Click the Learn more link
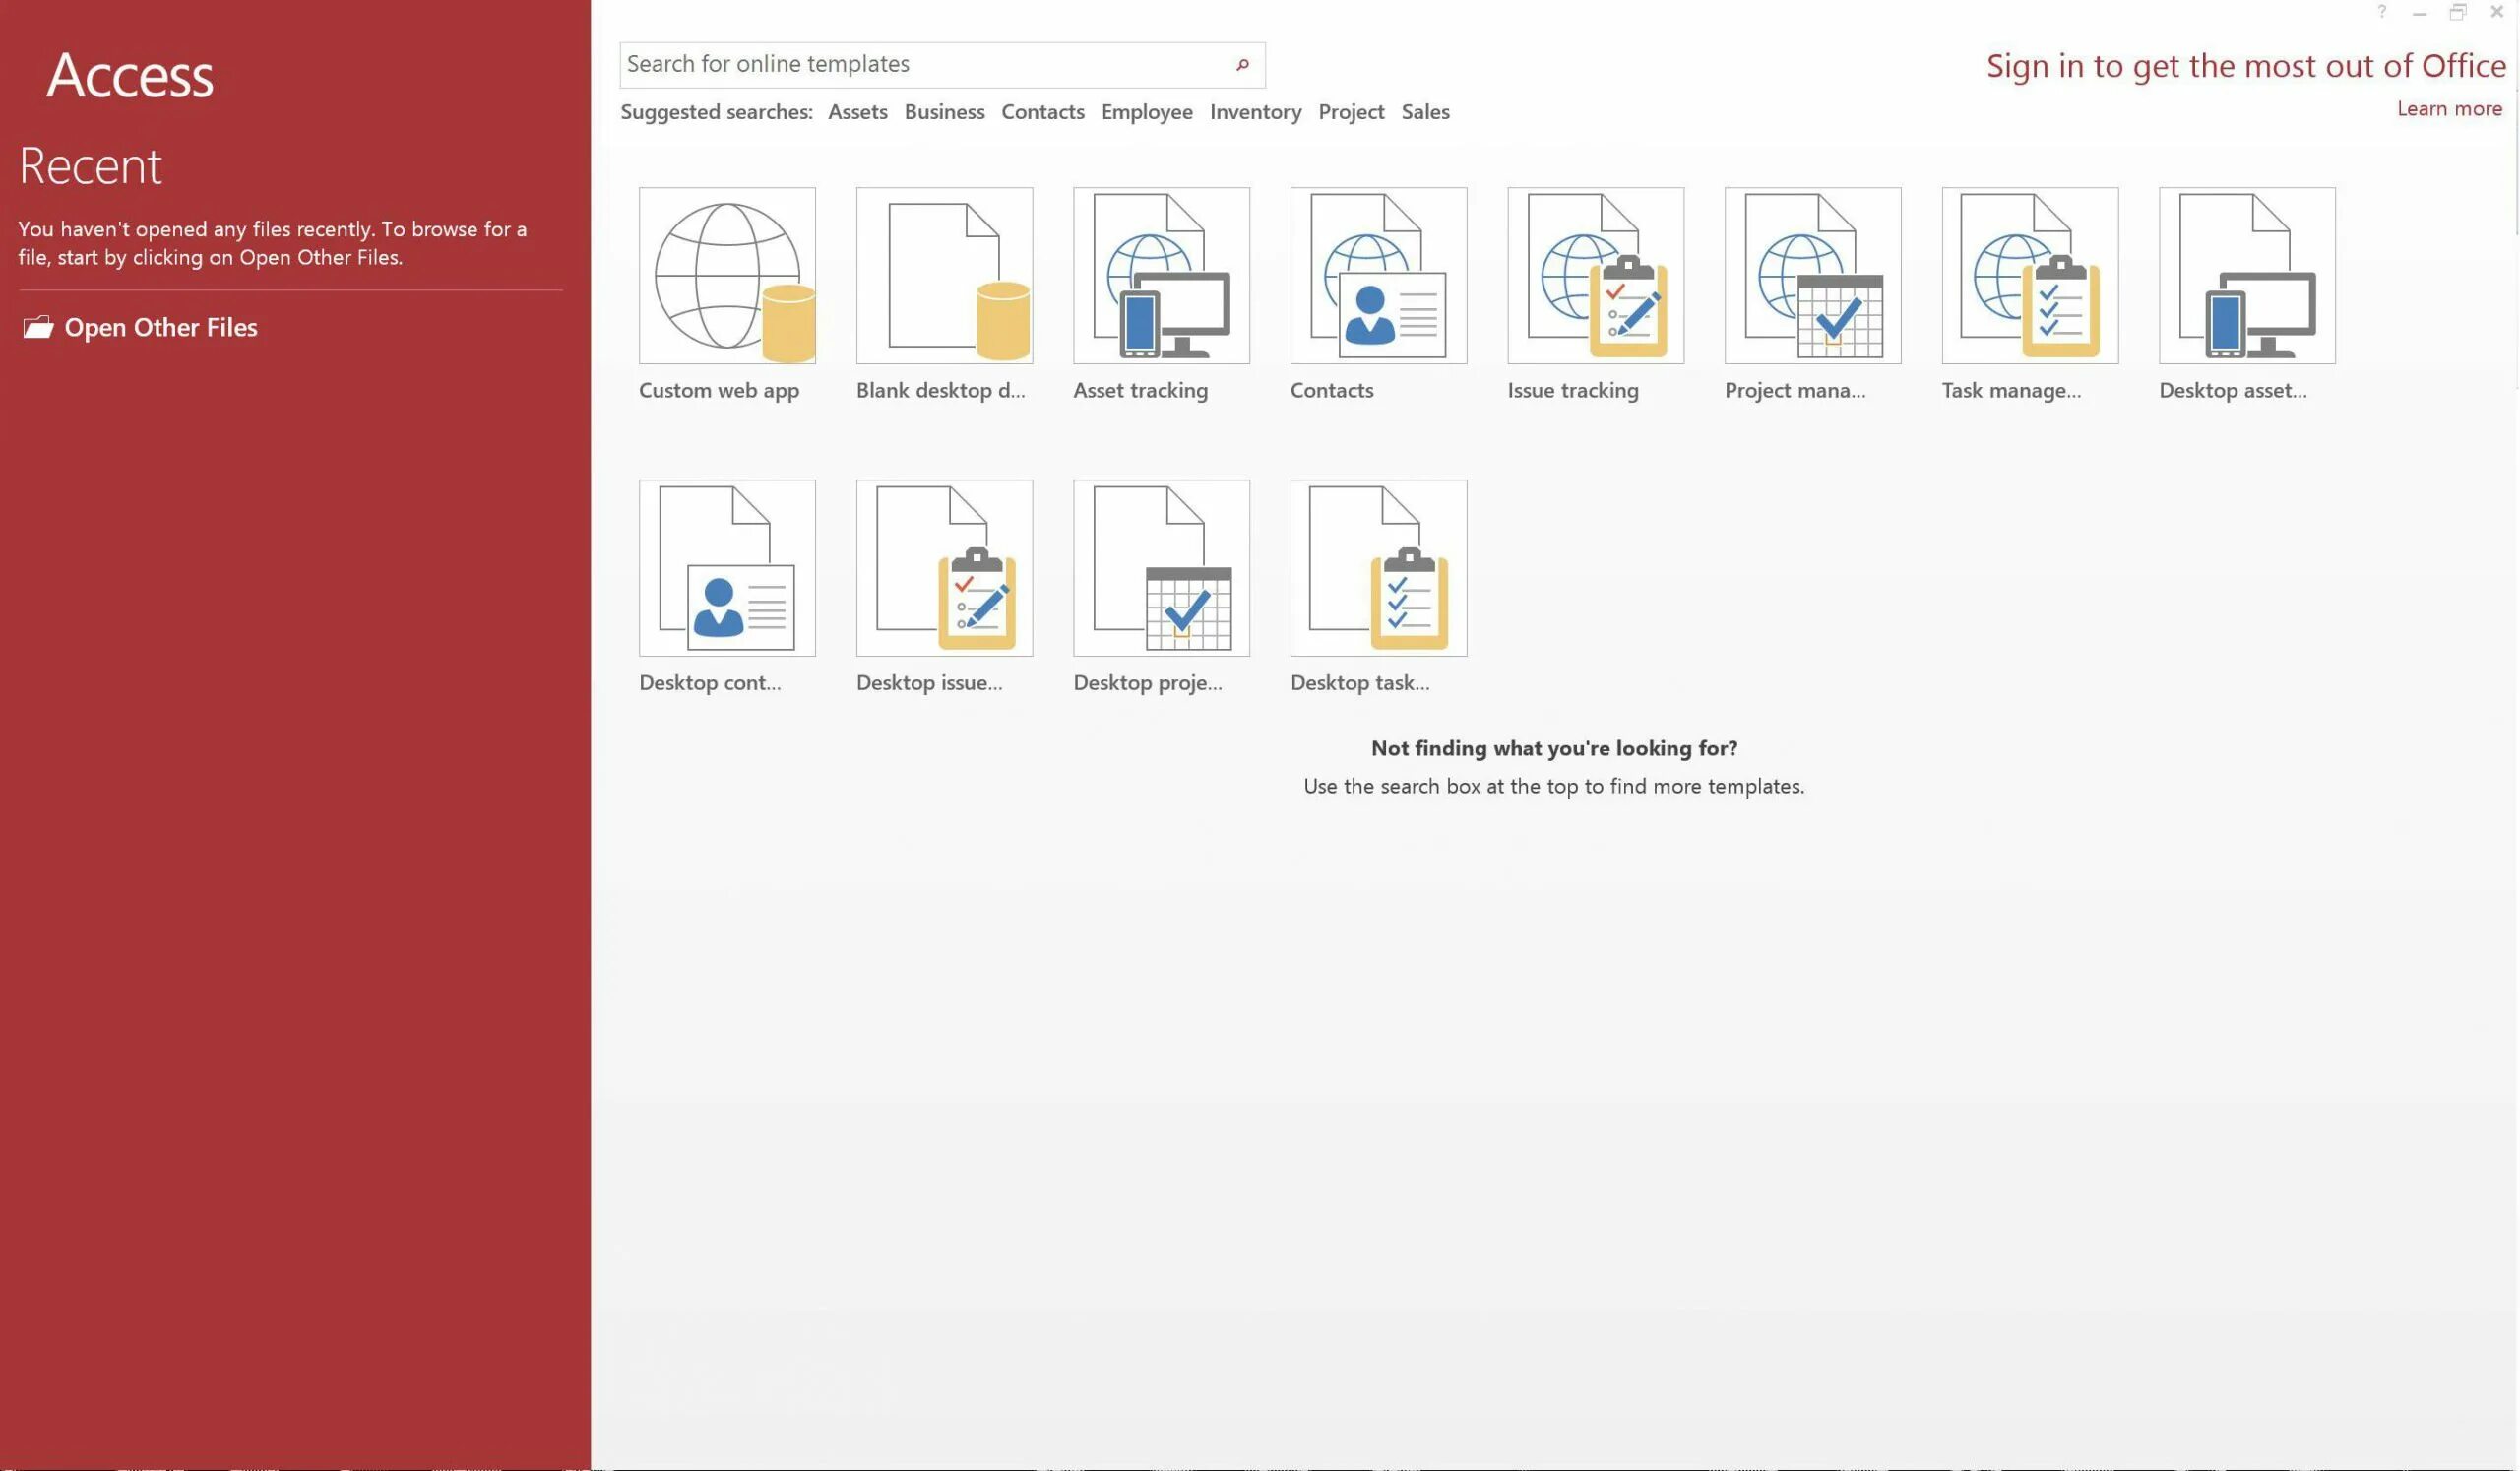The image size is (2520, 1471). click(2448, 109)
